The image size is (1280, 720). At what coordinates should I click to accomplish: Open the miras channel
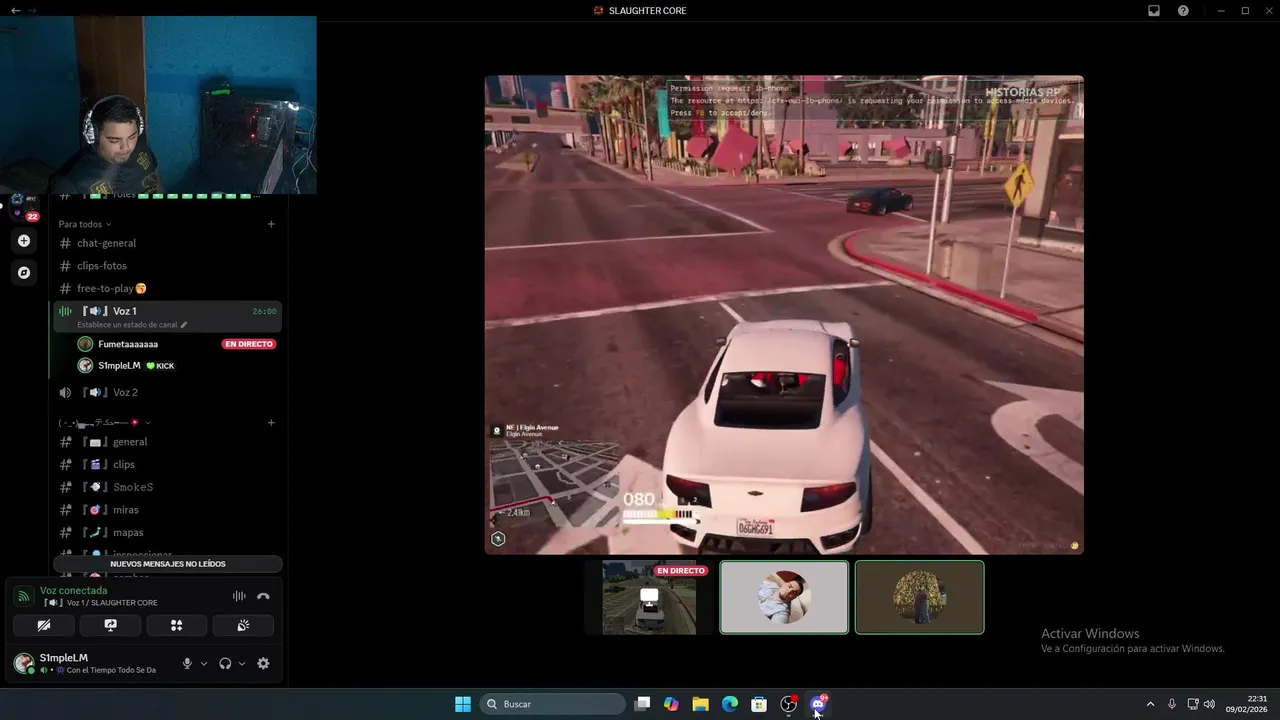(x=167, y=510)
